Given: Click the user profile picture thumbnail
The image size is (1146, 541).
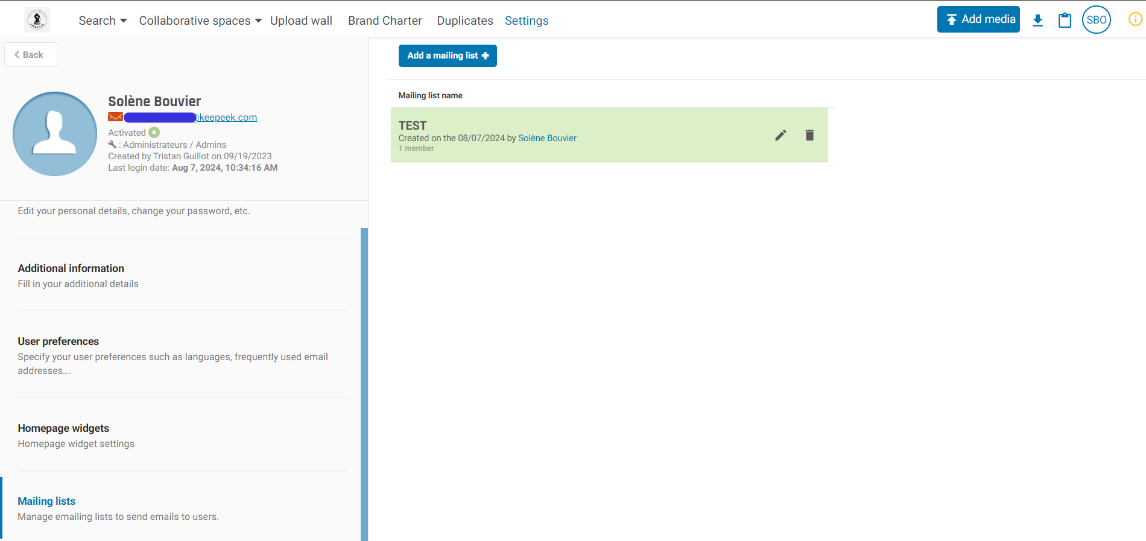Looking at the screenshot, I should pos(55,134).
